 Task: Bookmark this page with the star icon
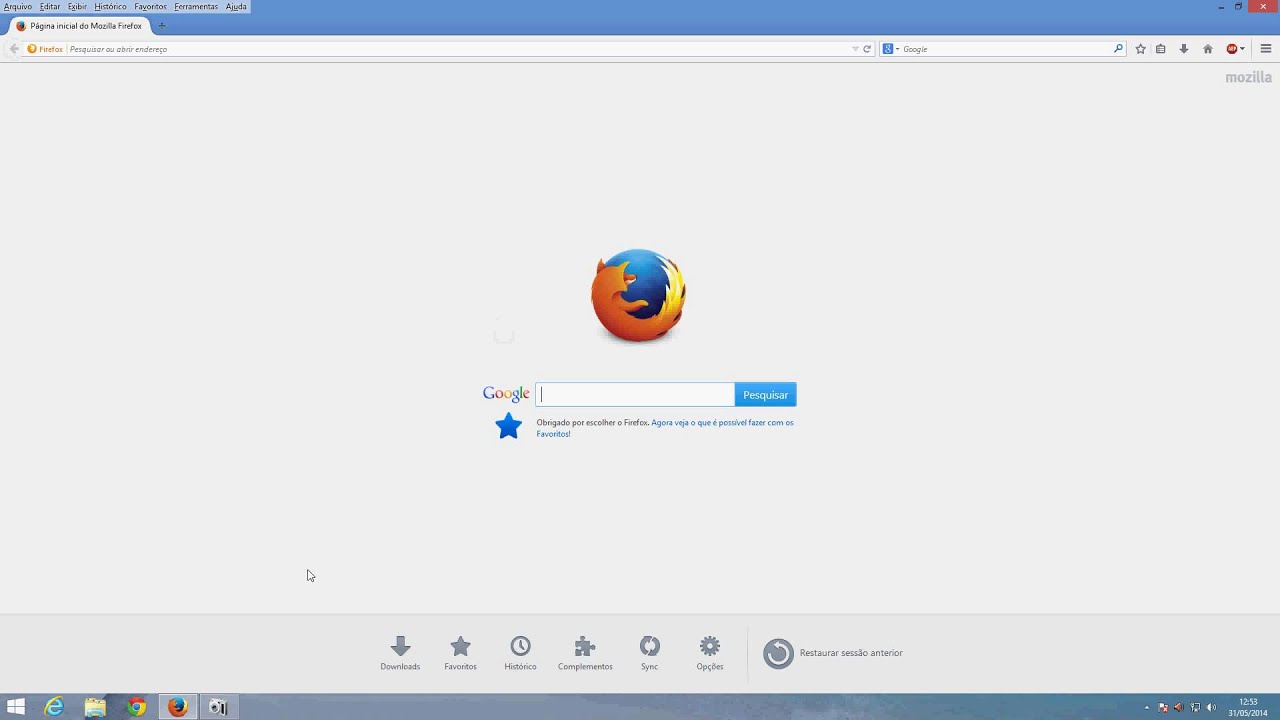pos(1140,49)
